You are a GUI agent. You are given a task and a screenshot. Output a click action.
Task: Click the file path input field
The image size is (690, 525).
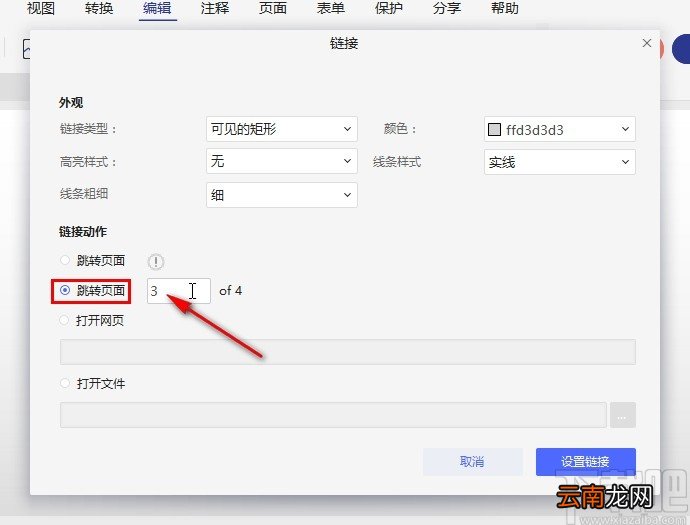coord(333,415)
